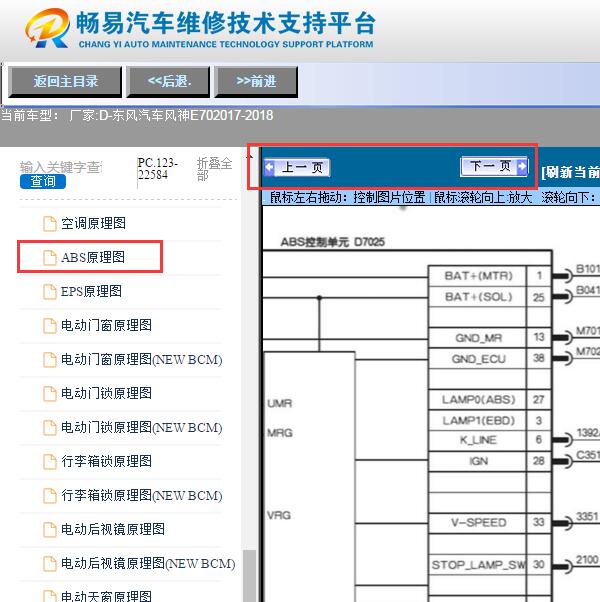Click document icon beside 电动后视镜原理图
Image resolution: width=600 pixels, height=602 pixels.
click(50, 530)
